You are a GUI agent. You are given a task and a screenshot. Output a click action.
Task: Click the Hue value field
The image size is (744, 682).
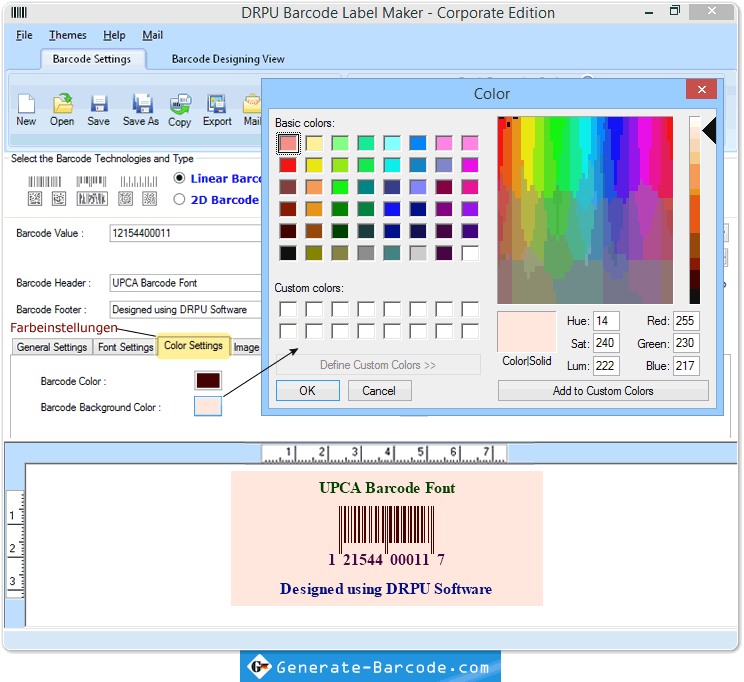(606, 321)
